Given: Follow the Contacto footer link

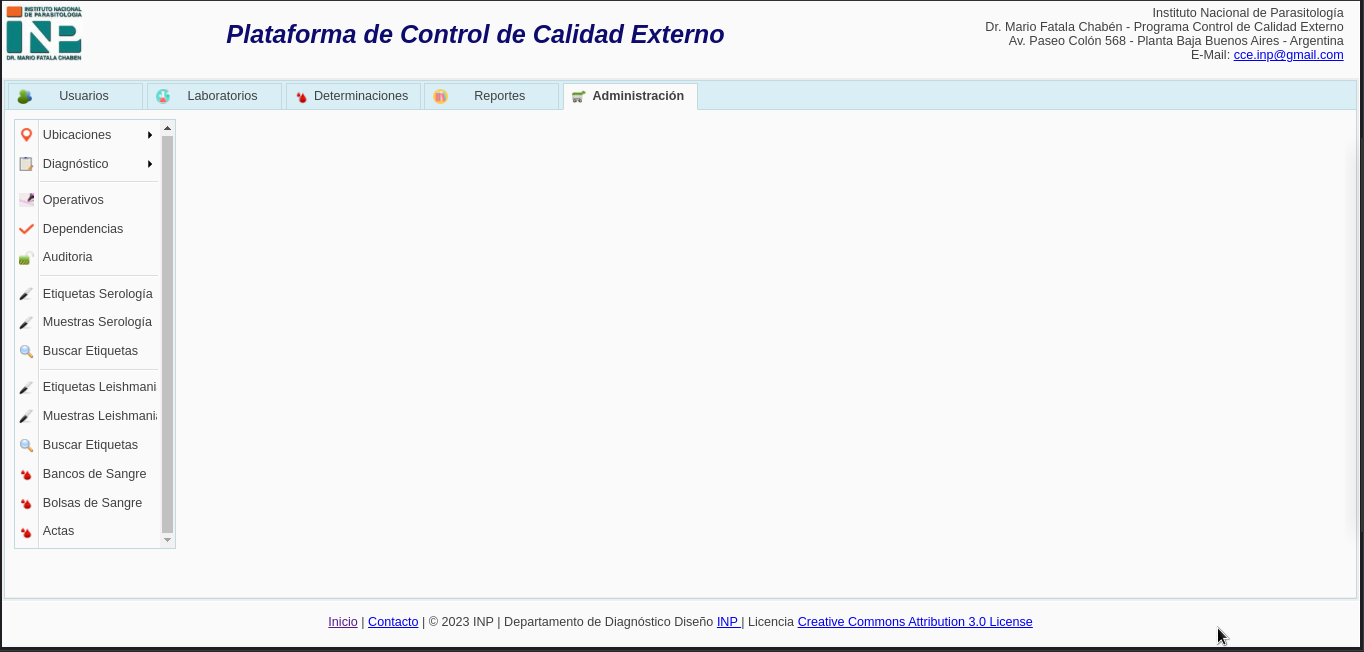Looking at the screenshot, I should pos(393,622).
